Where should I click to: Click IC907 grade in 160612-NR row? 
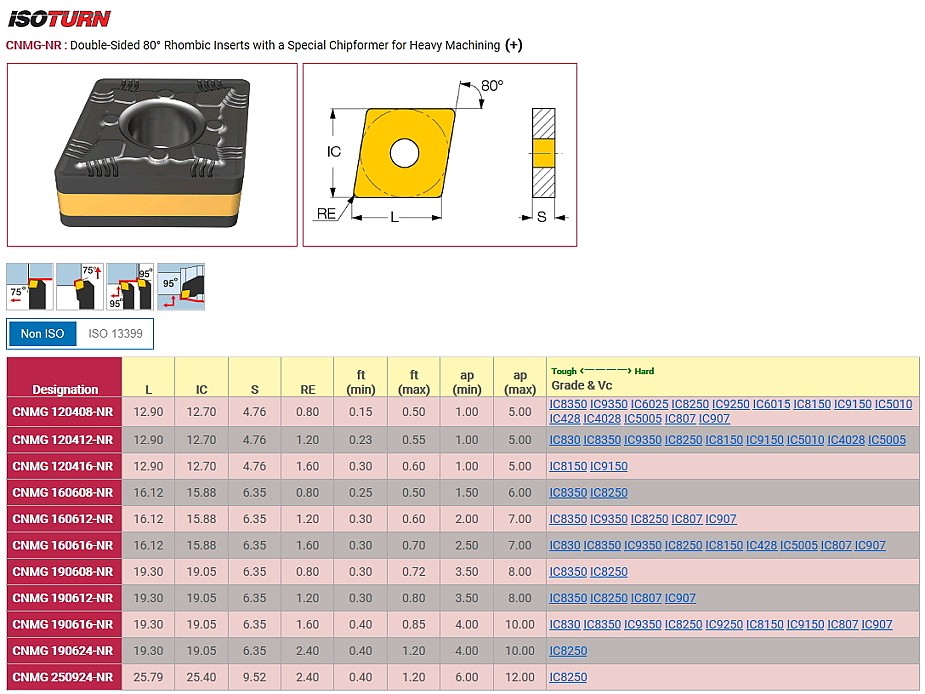click(x=721, y=519)
